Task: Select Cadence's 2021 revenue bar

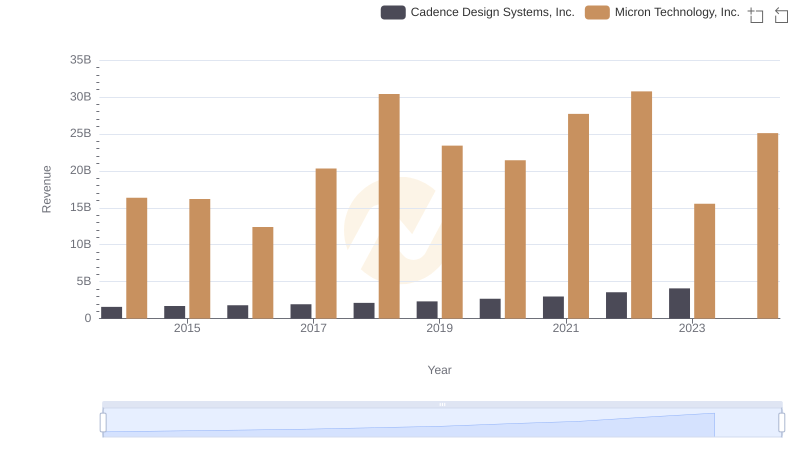Action: (553, 308)
